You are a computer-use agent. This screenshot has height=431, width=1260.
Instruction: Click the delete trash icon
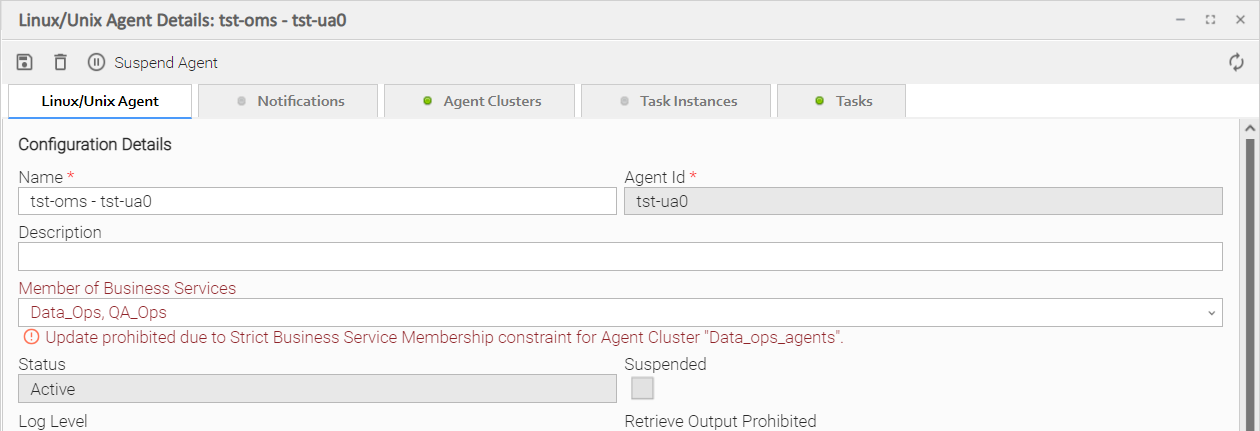click(x=61, y=62)
